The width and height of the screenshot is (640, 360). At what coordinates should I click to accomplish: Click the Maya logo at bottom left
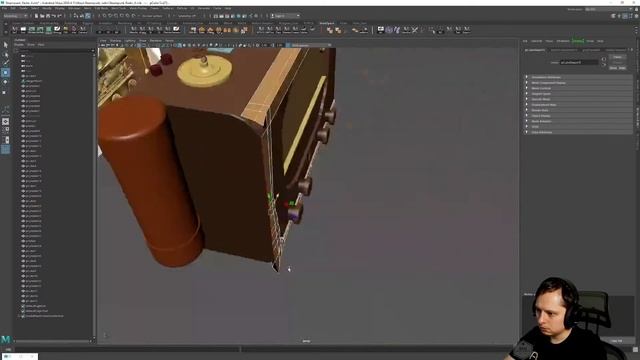coord(5,340)
